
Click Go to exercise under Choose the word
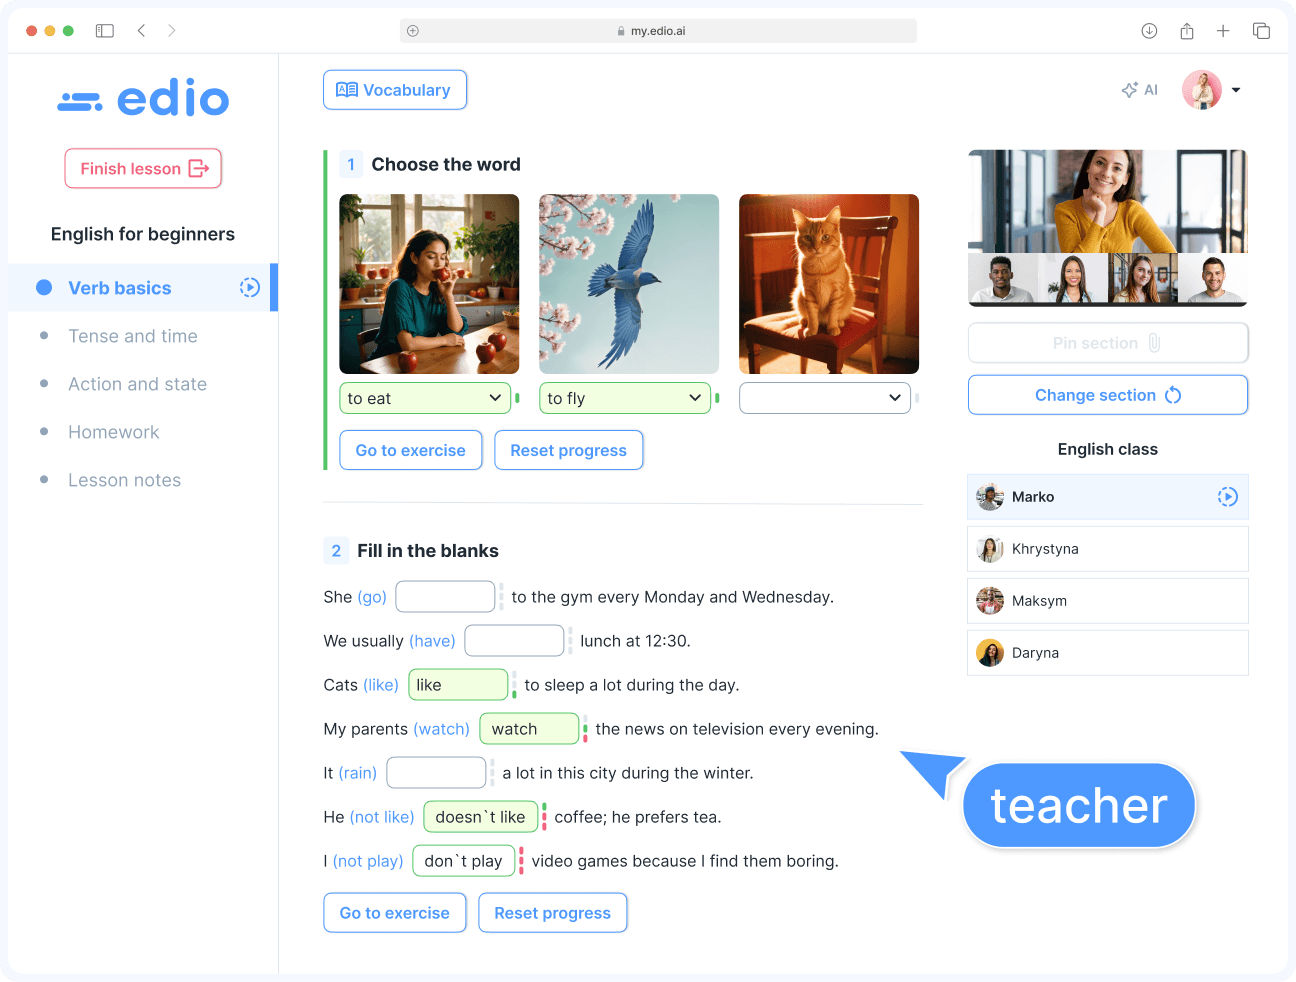pyautogui.click(x=410, y=450)
